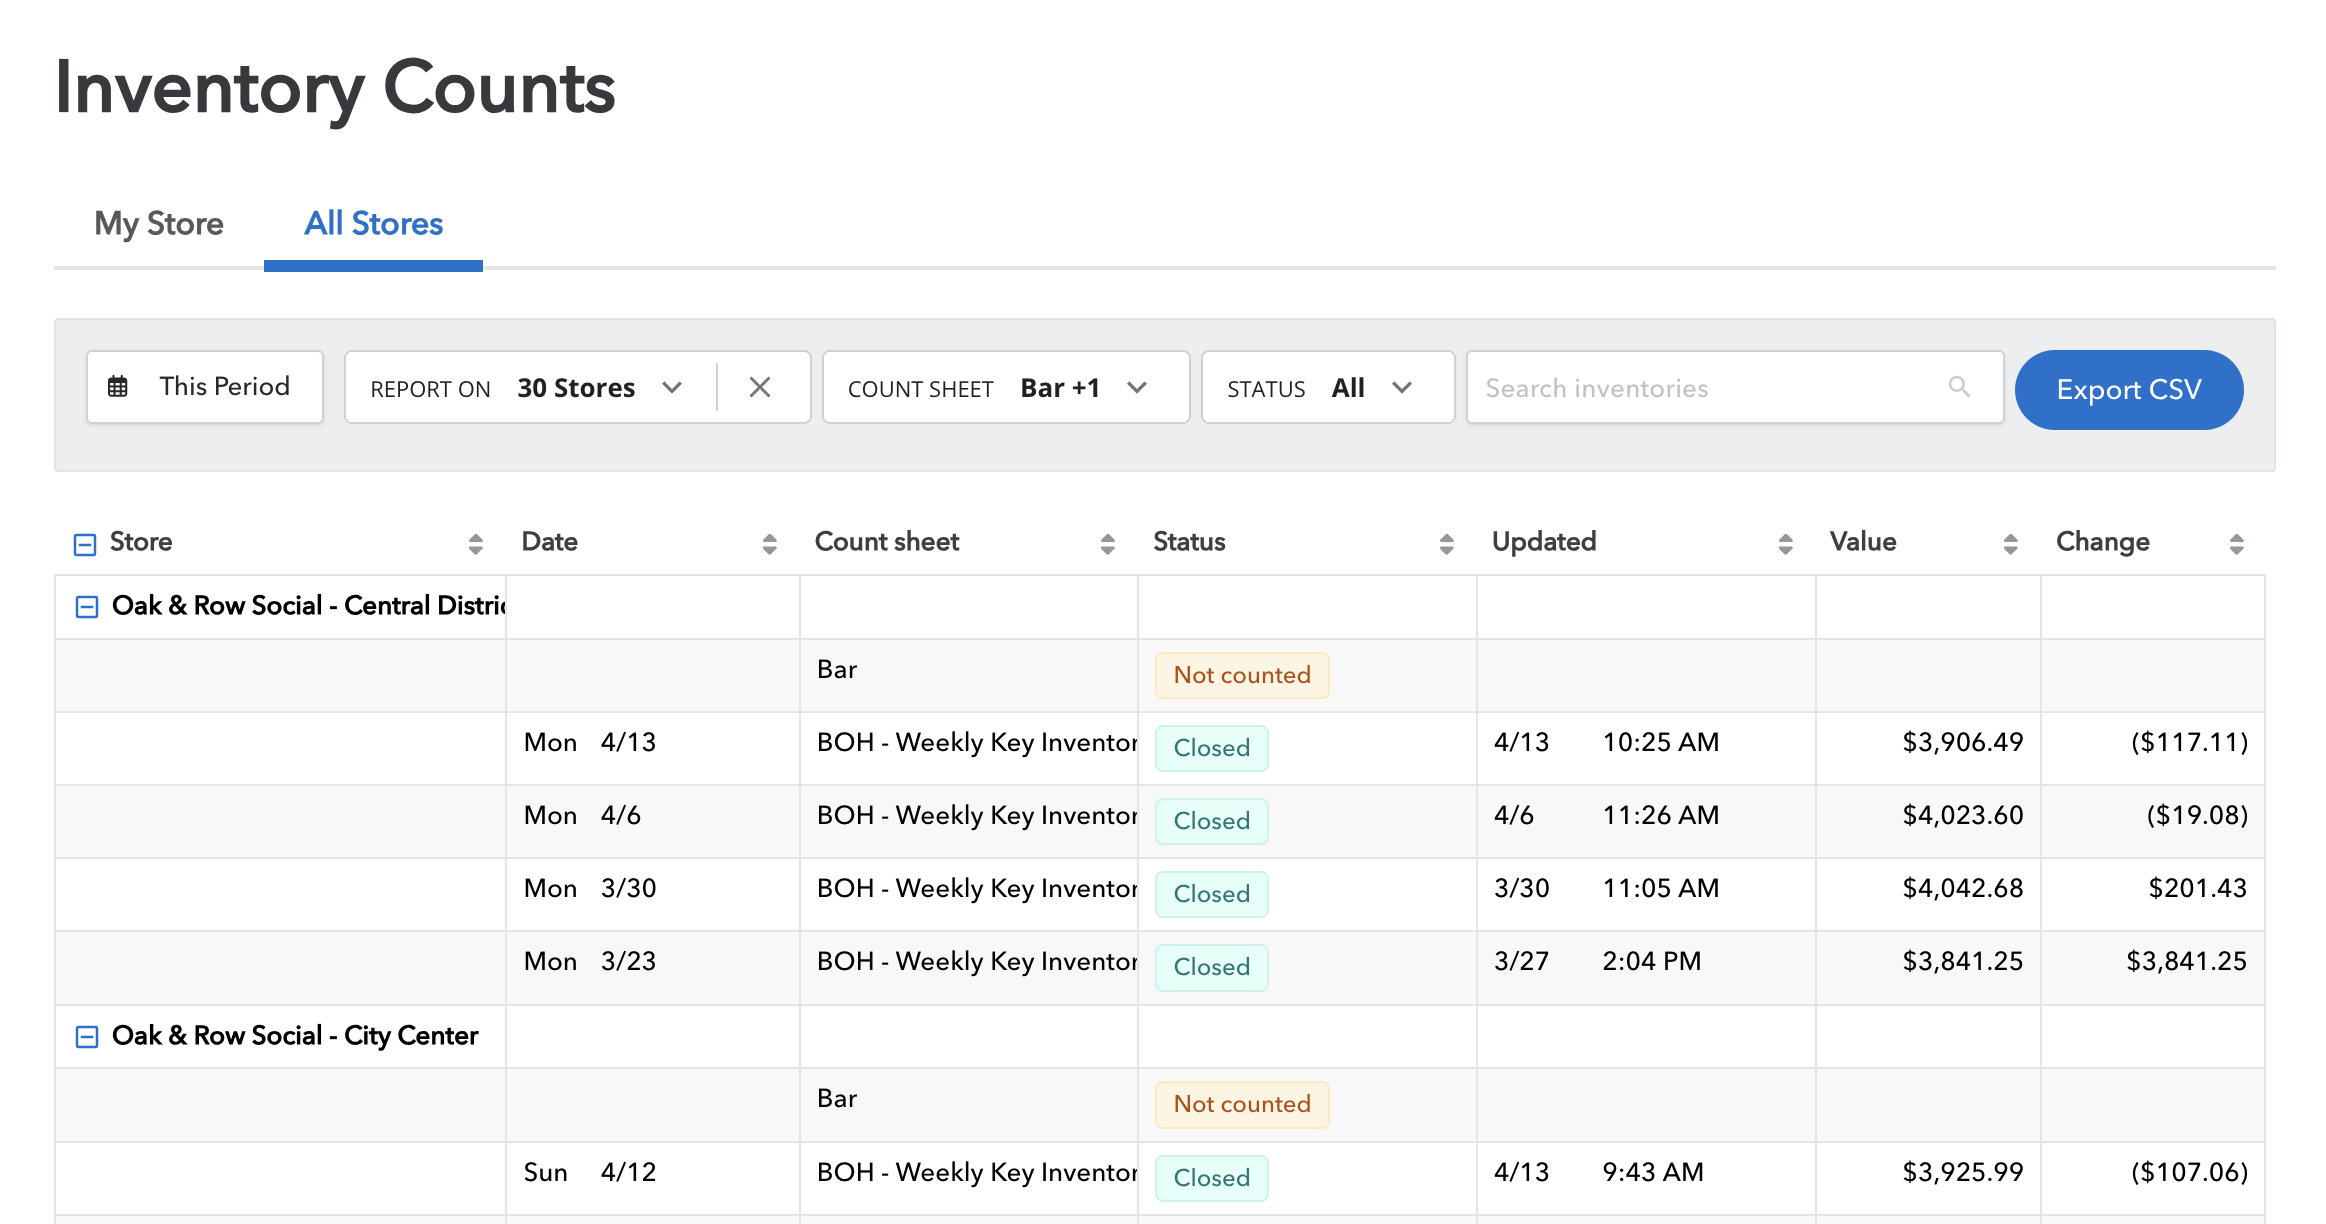Sort by Count sheet column arrows
Image resolution: width=2326 pixels, height=1224 pixels.
tap(1107, 543)
